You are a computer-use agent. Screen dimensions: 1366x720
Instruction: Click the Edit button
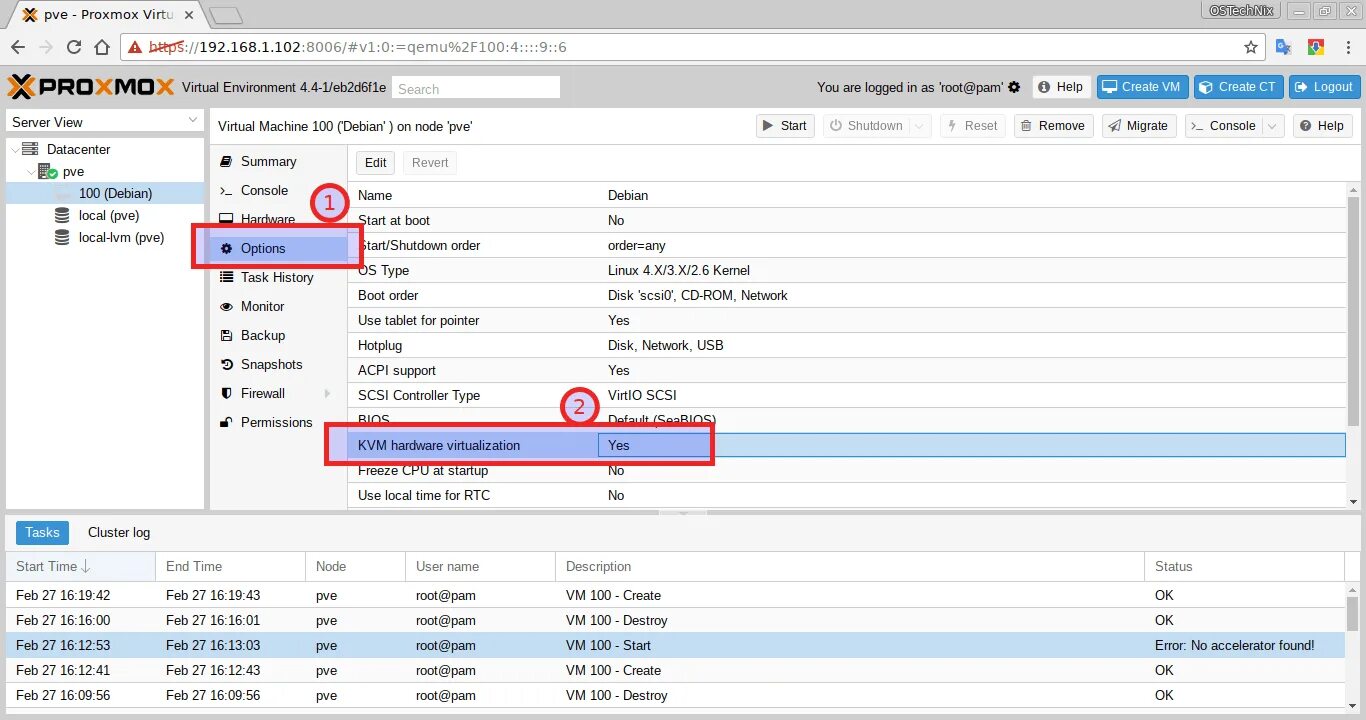click(x=375, y=163)
